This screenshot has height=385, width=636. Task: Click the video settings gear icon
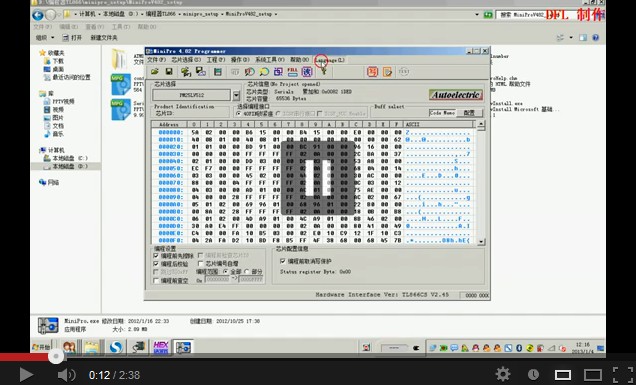coord(503,374)
